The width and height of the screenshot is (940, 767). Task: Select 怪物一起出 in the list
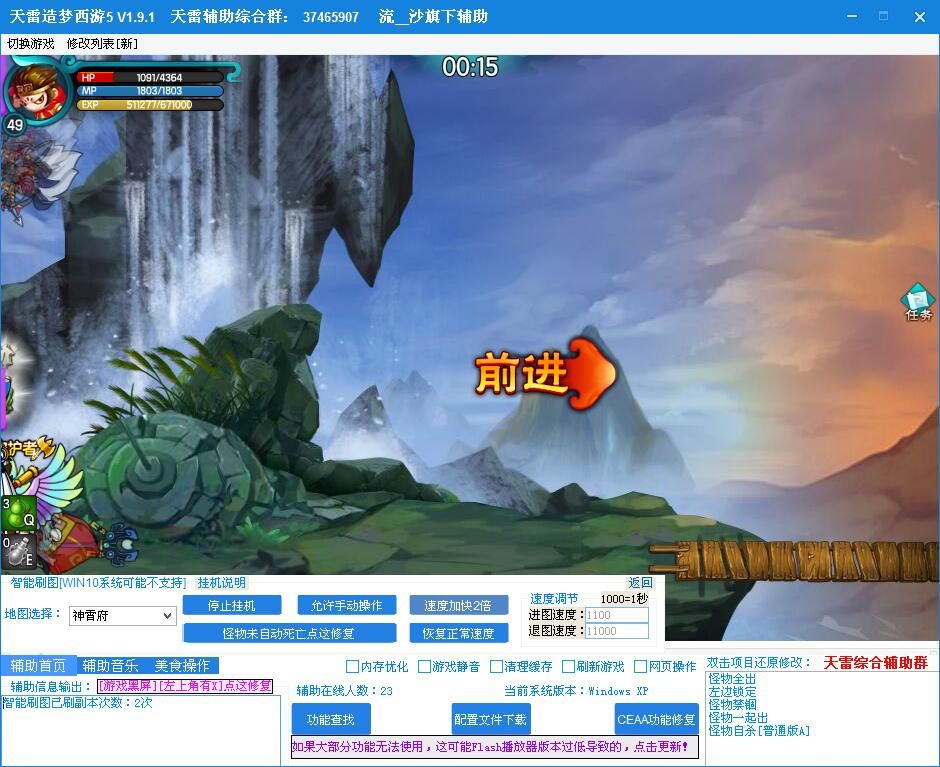[738, 718]
